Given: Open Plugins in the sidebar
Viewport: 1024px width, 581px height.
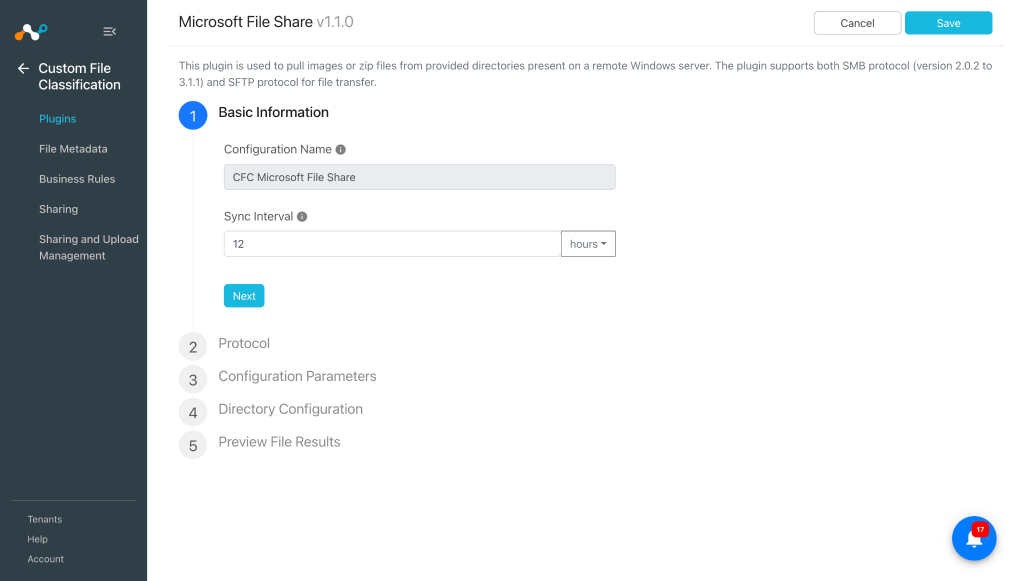Looking at the screenshot, I should point(57,119).
